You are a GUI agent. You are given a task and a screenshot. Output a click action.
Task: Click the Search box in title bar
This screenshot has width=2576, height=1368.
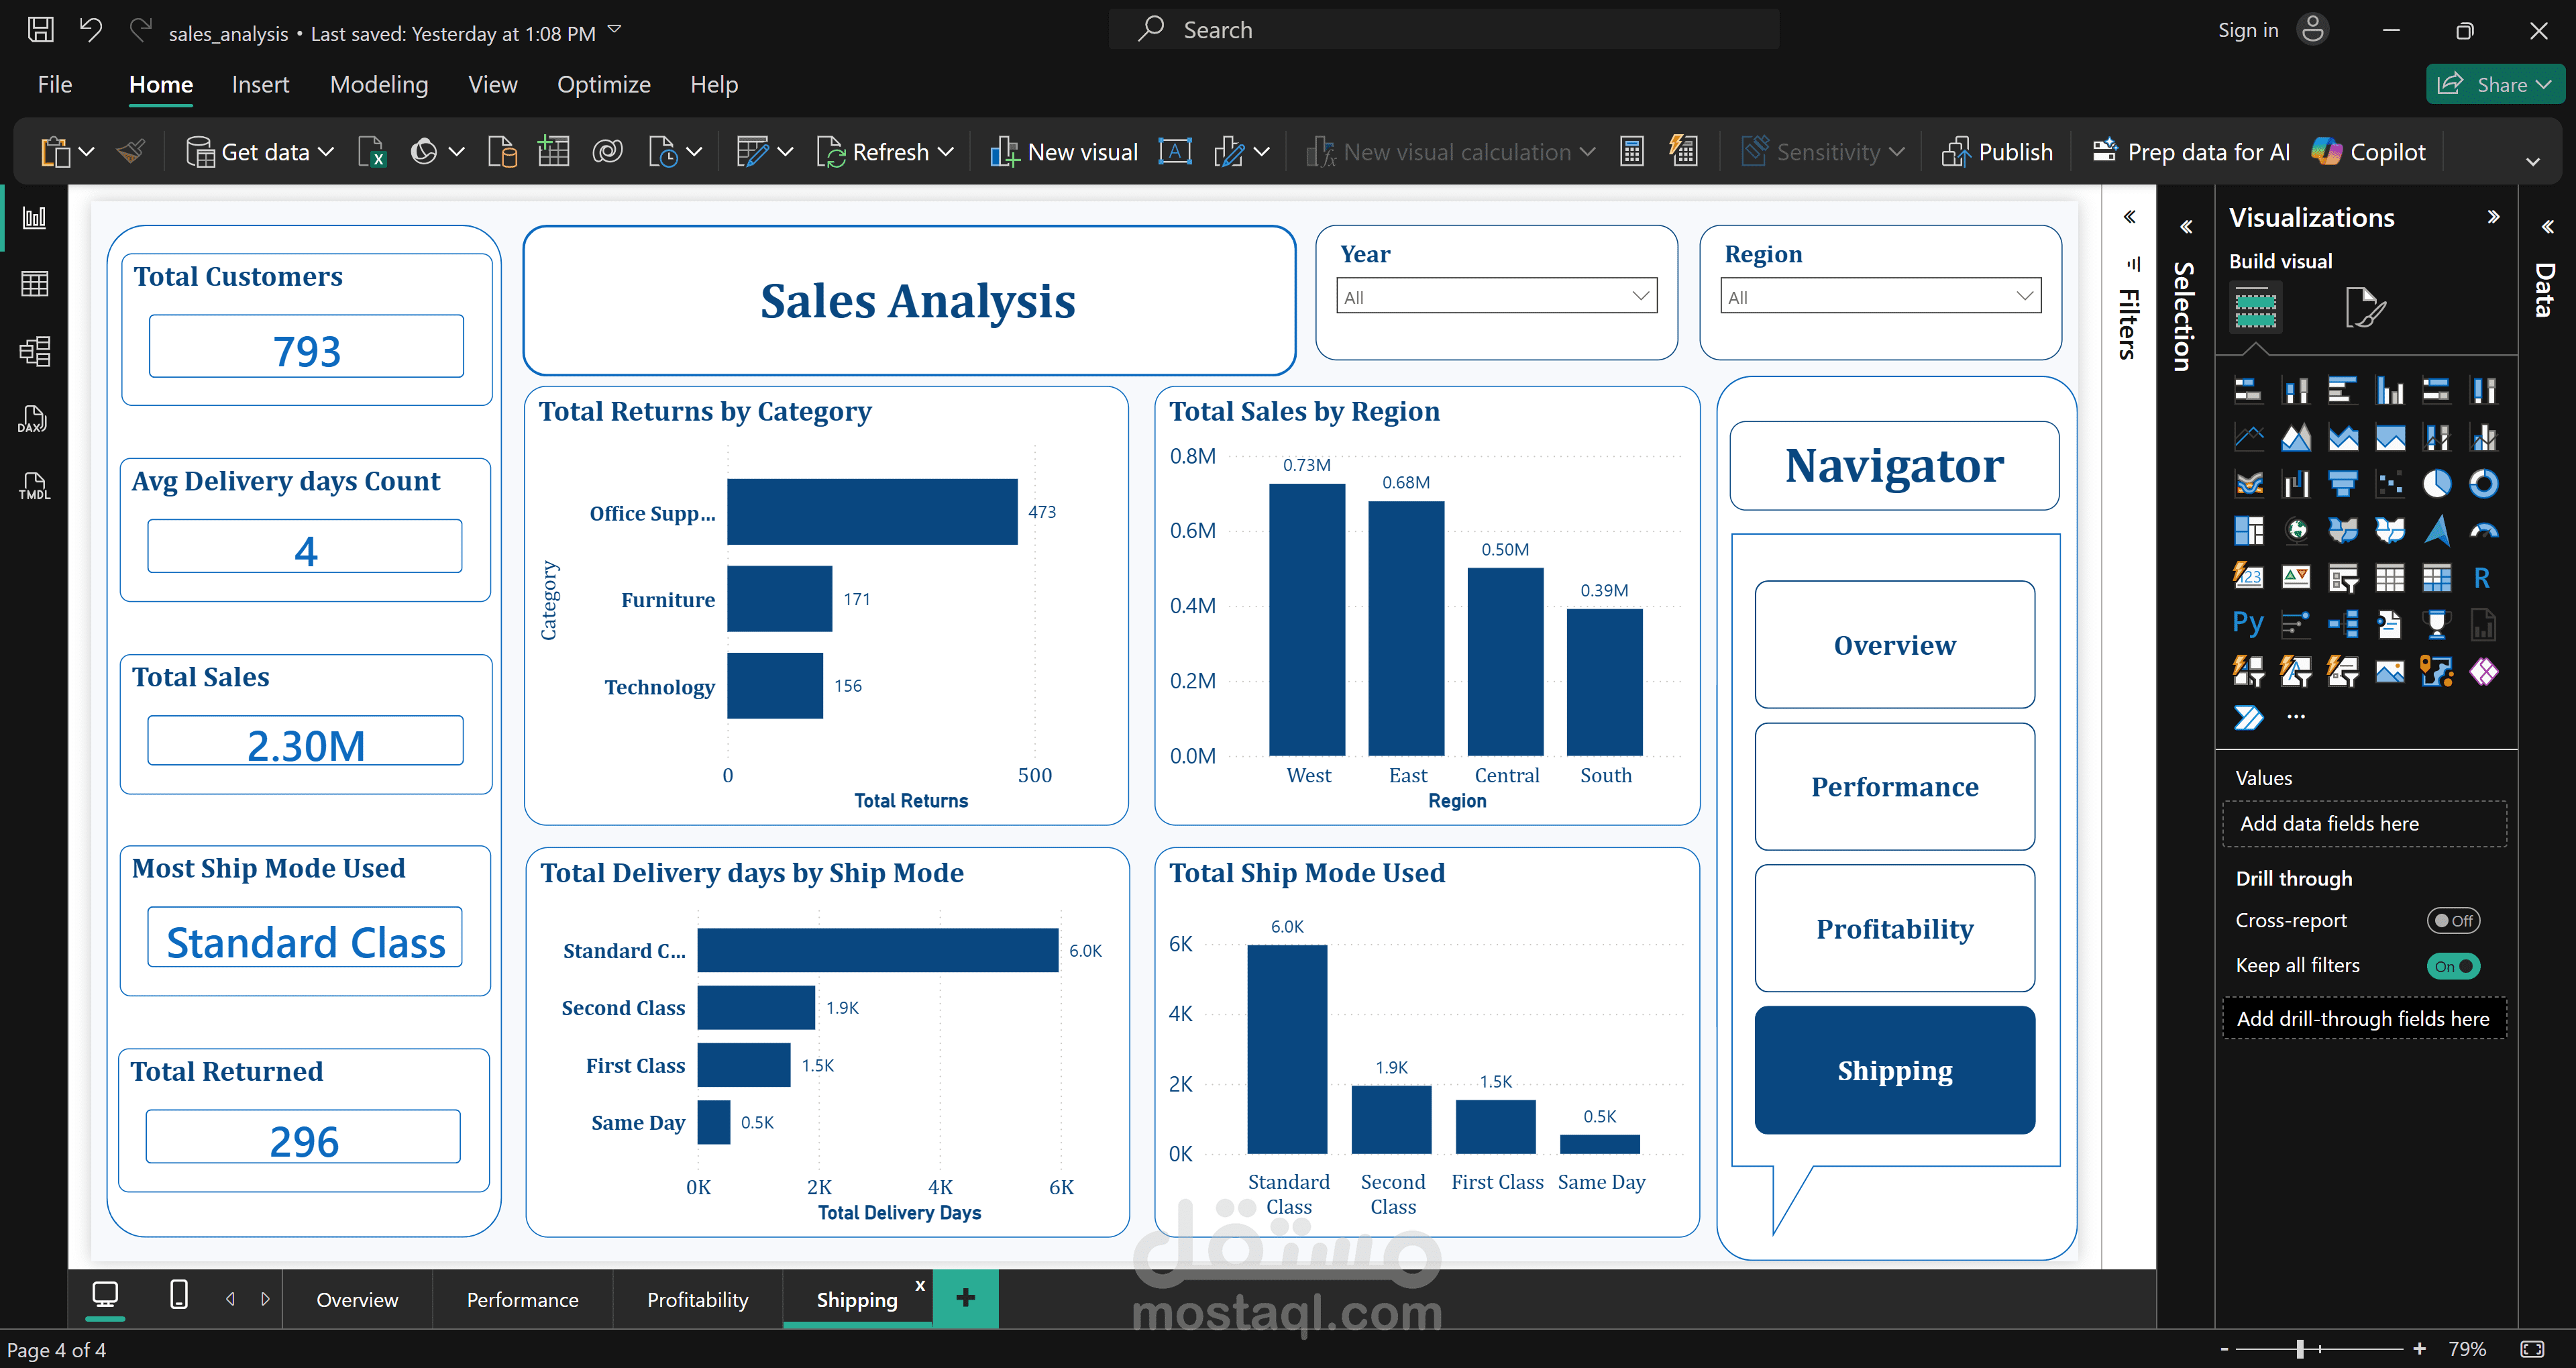click(1444, 30)
